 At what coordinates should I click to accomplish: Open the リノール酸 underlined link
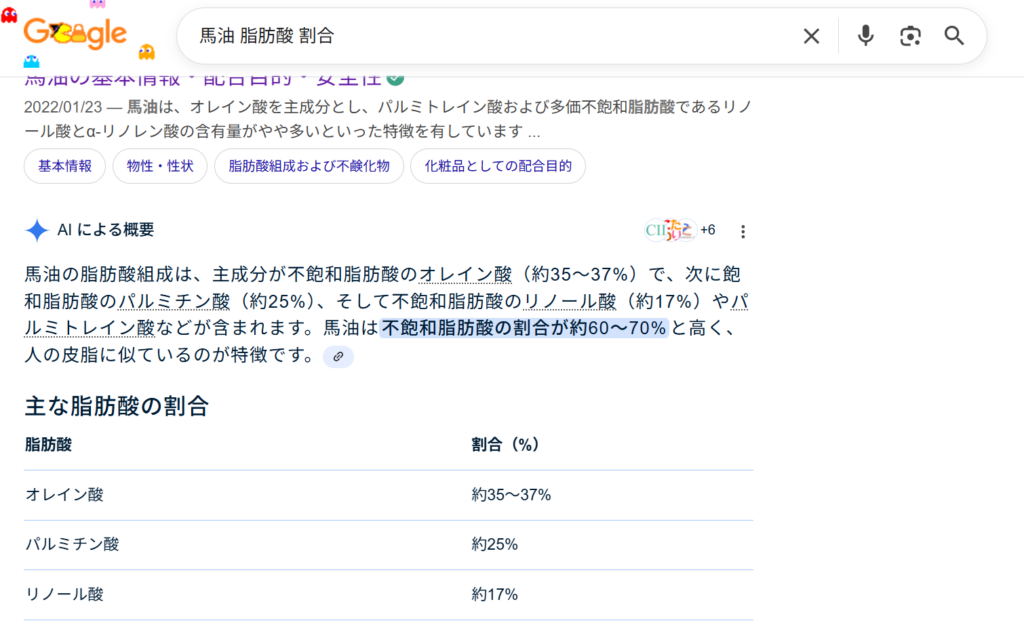click(x=569, y=301)
